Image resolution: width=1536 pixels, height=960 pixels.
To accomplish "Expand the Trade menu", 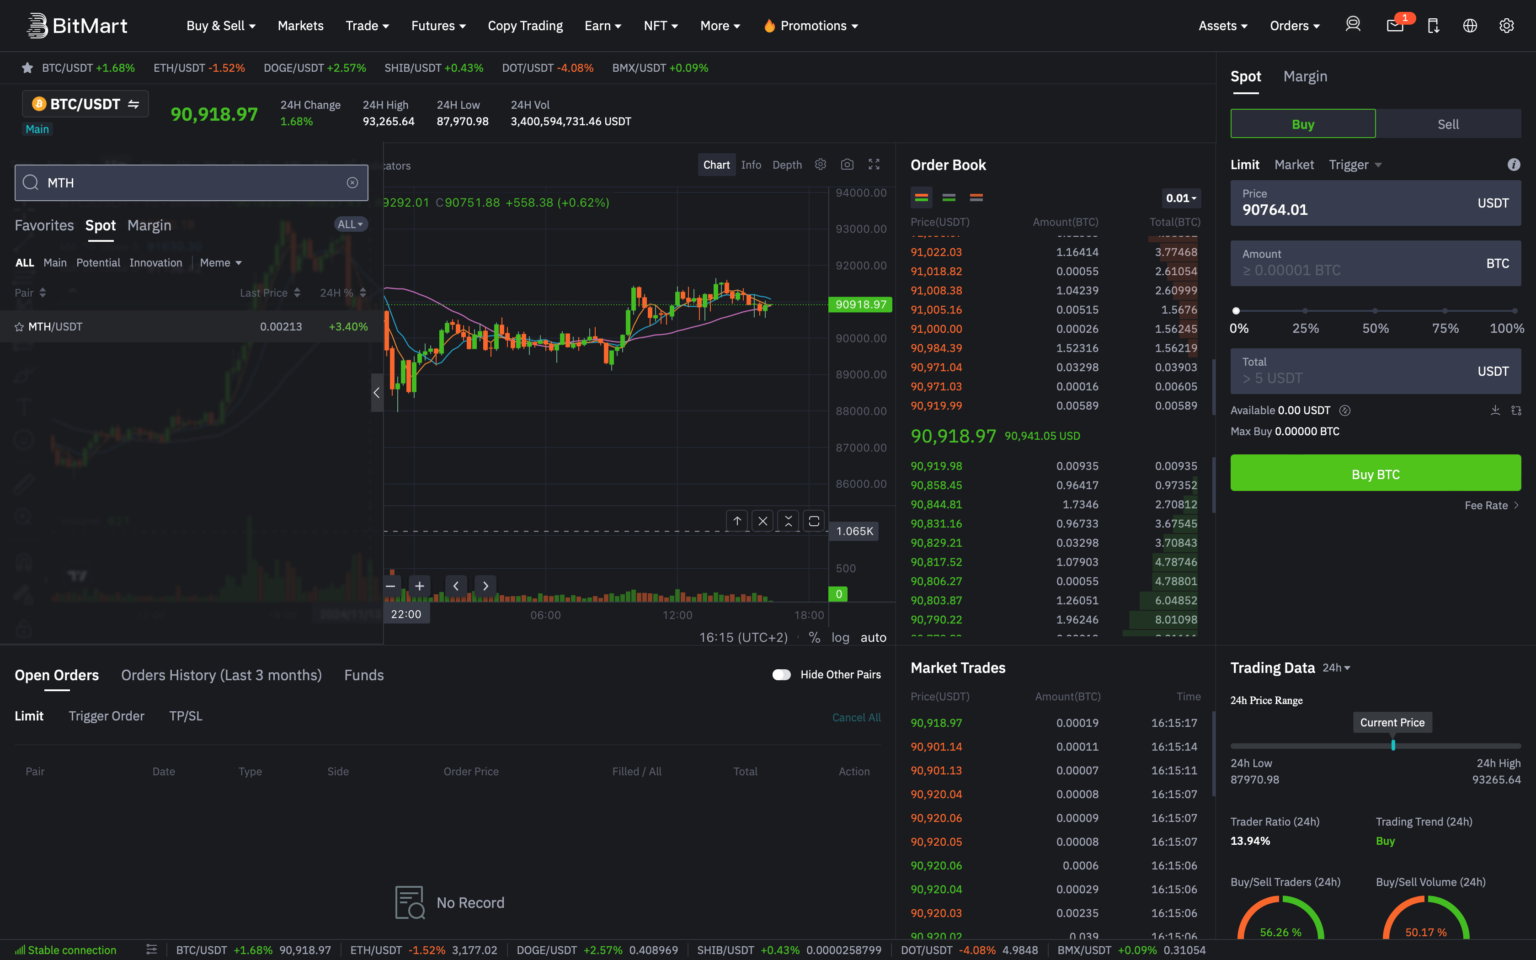I will [x=367, y=26].
